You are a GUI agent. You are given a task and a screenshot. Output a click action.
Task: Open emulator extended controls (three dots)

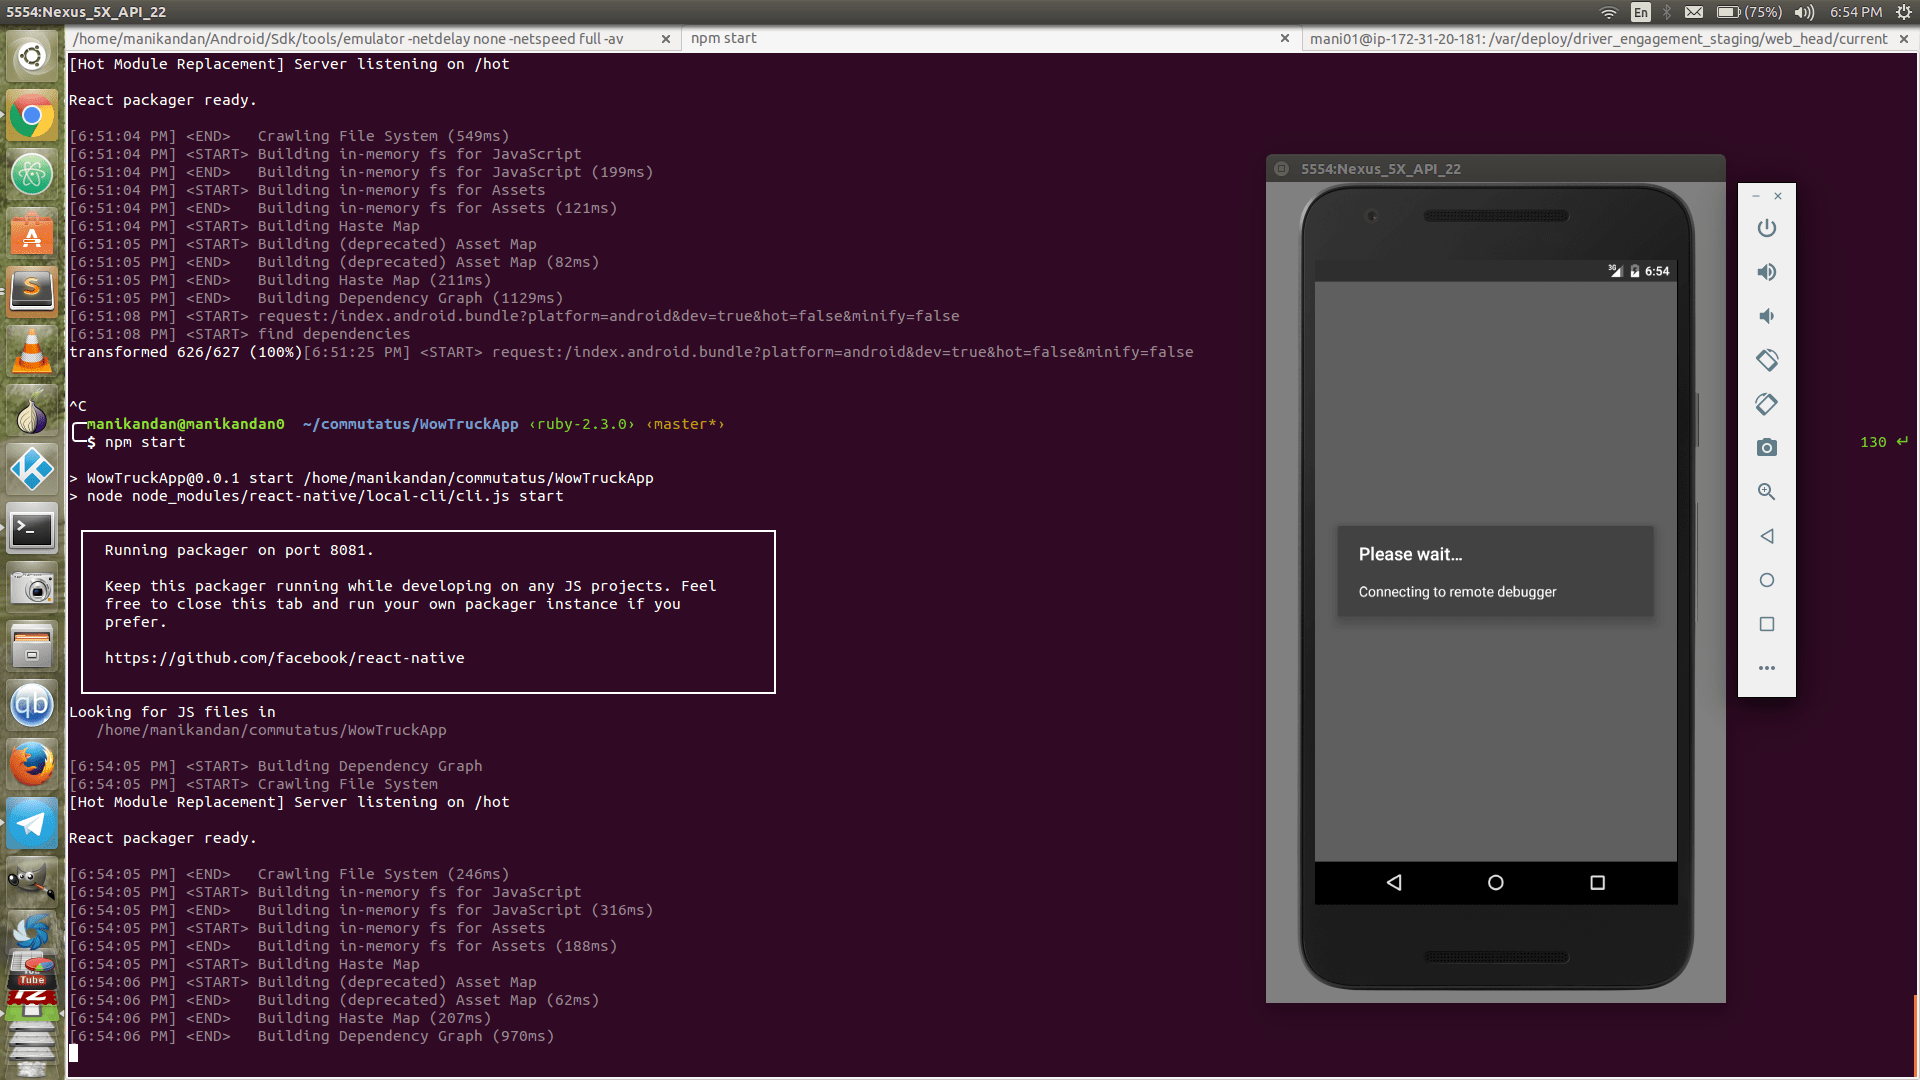(x=1767, y=668)
